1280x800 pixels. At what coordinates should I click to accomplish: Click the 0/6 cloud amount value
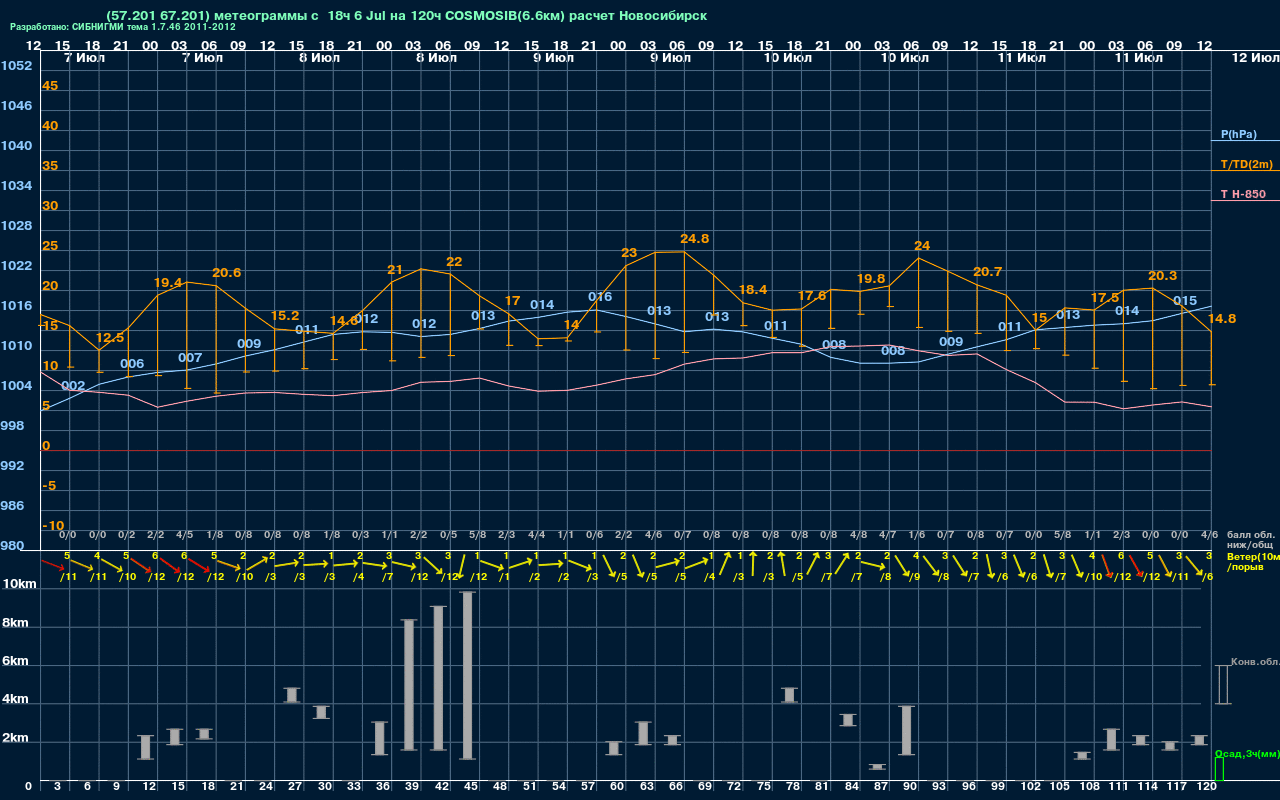pos(595,535)
